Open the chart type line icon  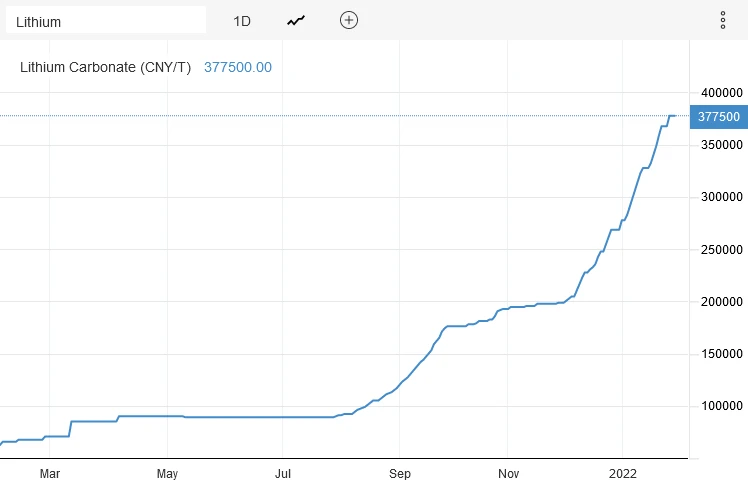296,21
